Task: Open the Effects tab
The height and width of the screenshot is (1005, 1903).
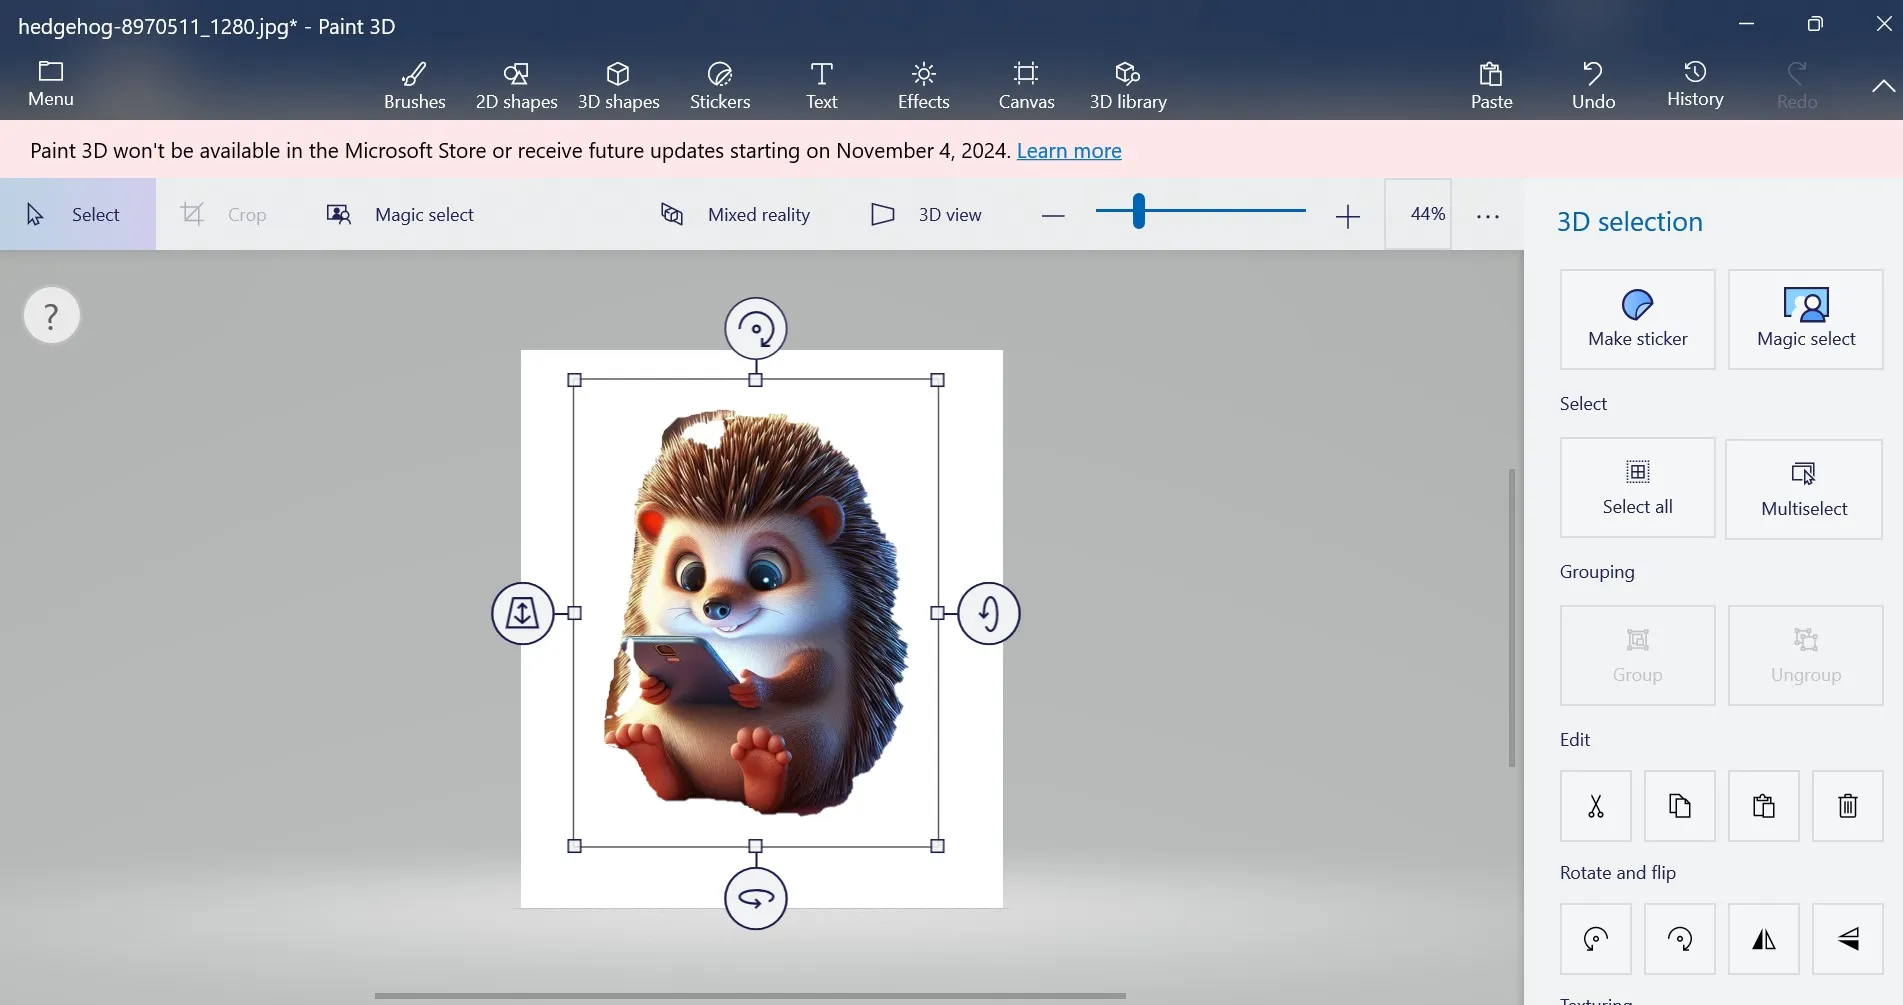Action: coord(923,85)
